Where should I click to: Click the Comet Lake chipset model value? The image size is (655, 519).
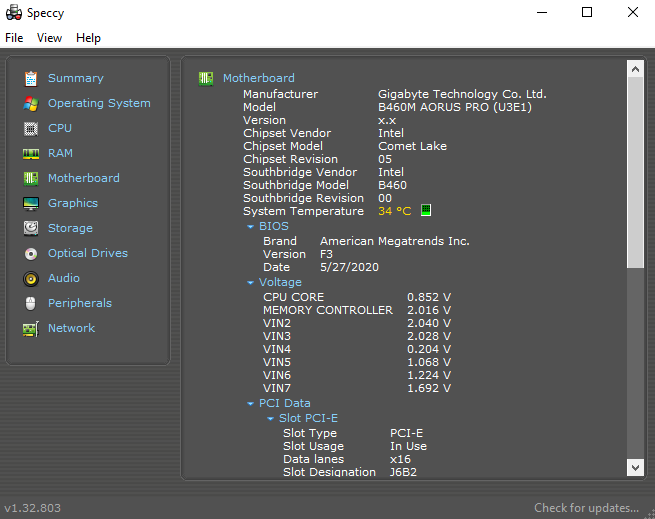(x=412, y=146)
